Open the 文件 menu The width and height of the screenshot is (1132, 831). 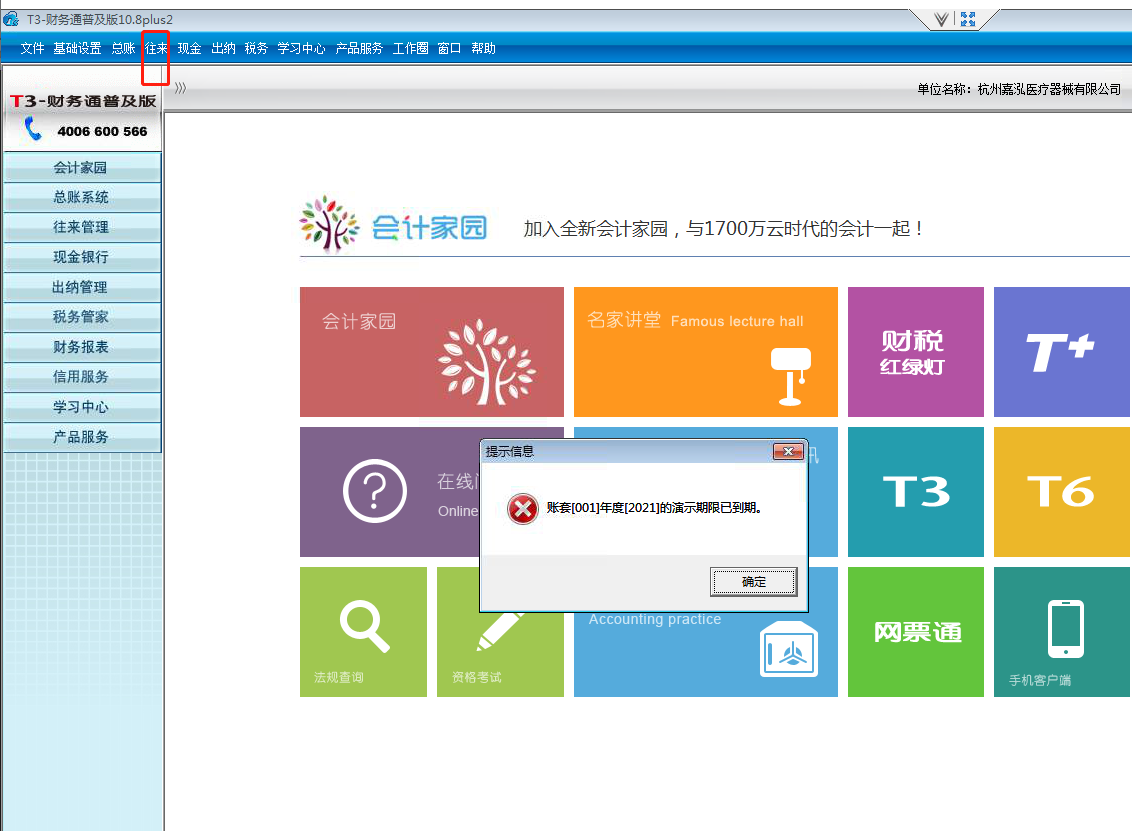[x=32, y=48]
